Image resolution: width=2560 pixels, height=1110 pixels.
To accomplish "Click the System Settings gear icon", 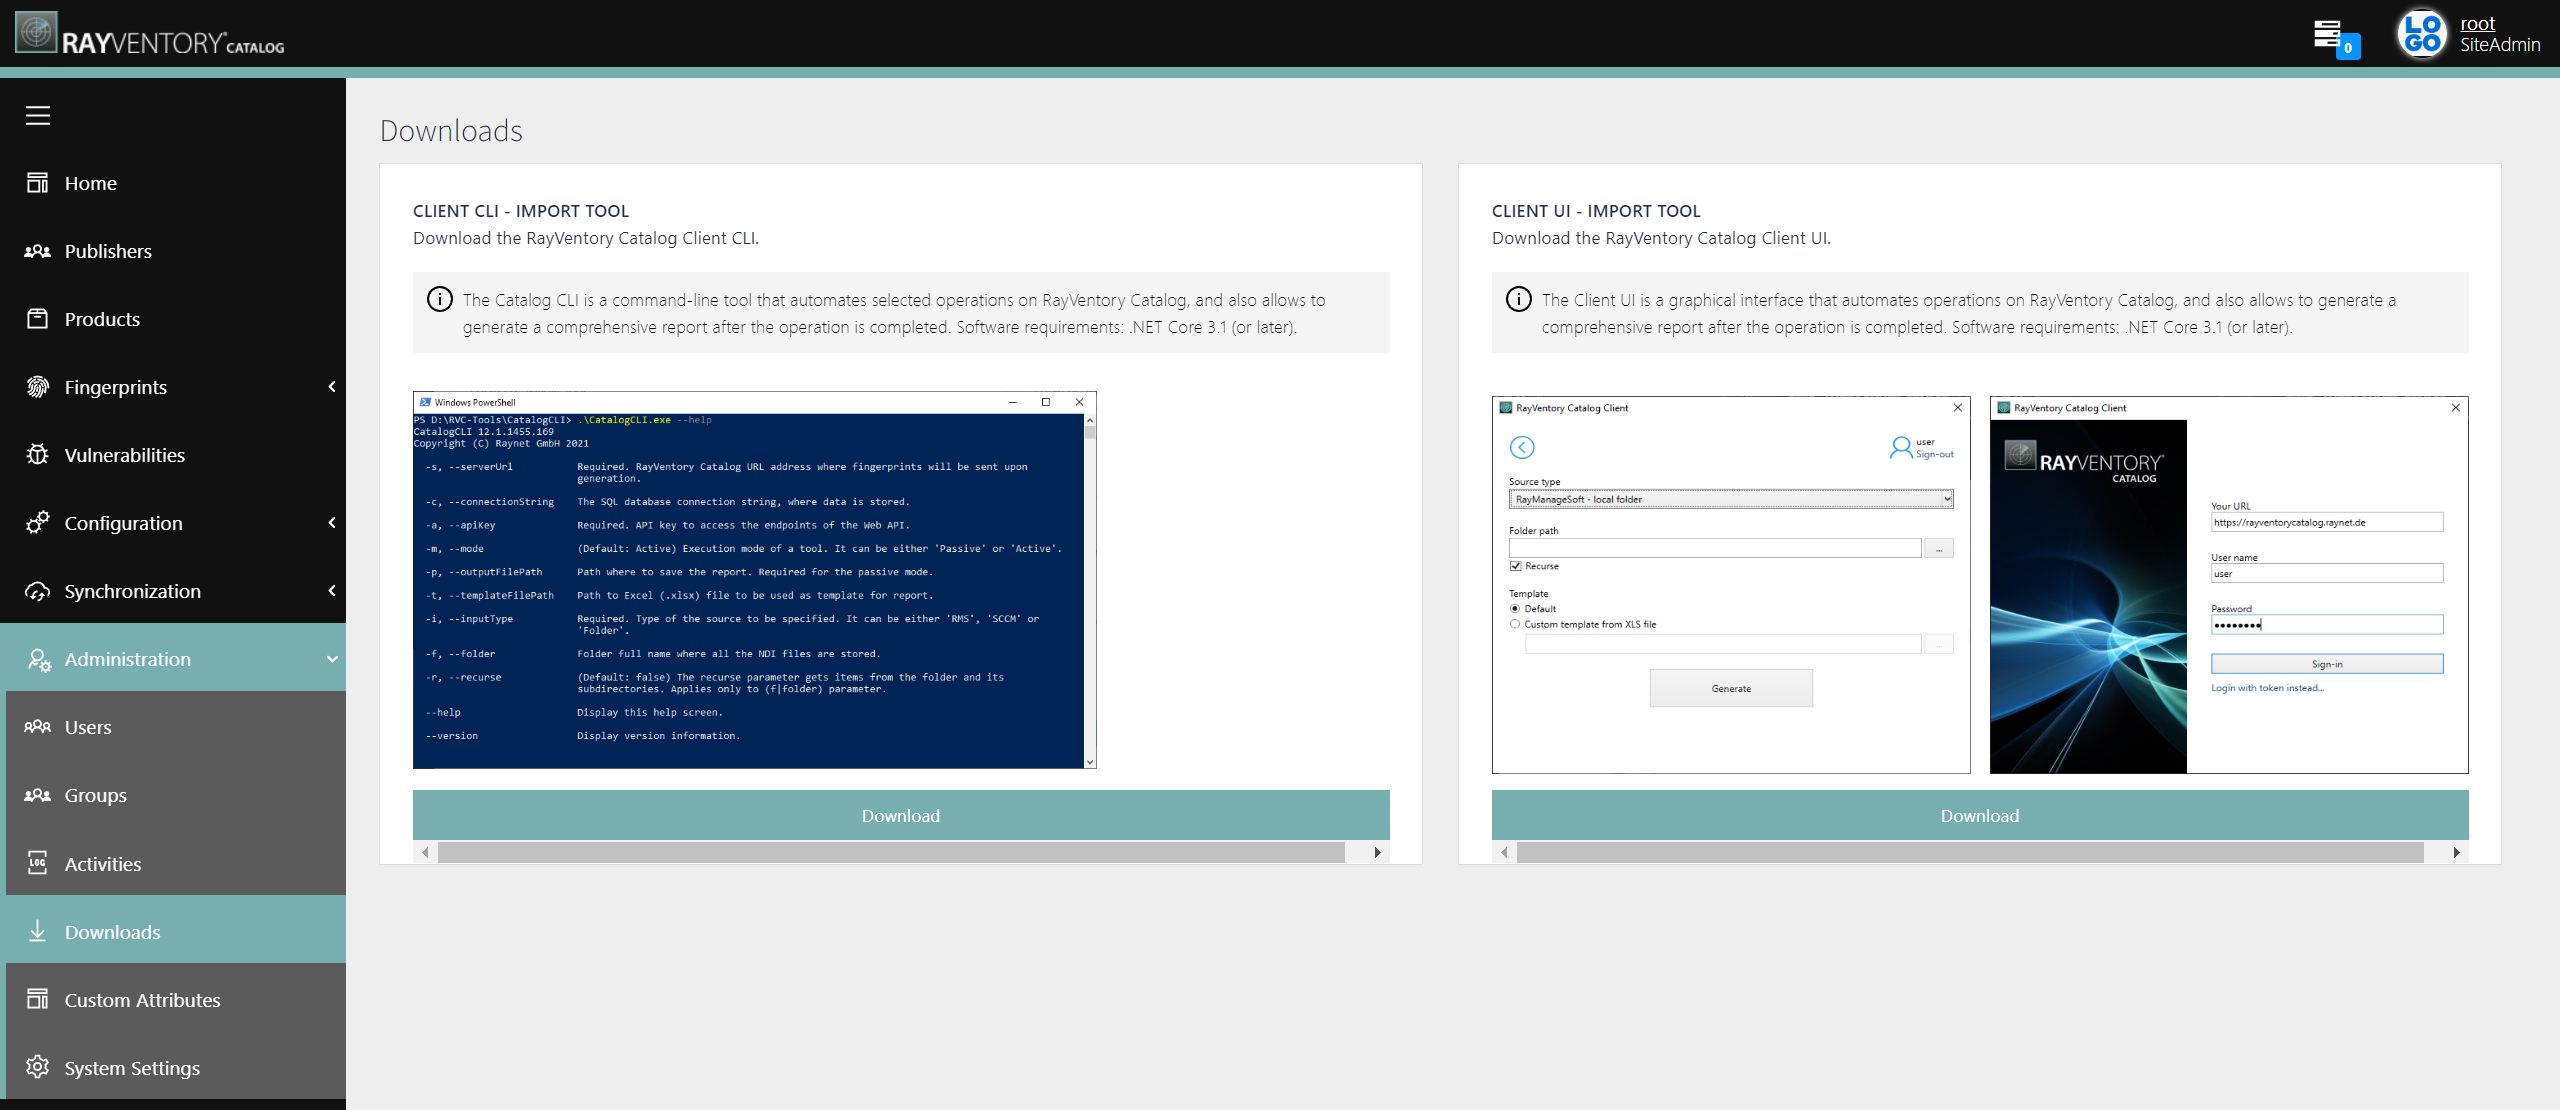I will 38,1067.
